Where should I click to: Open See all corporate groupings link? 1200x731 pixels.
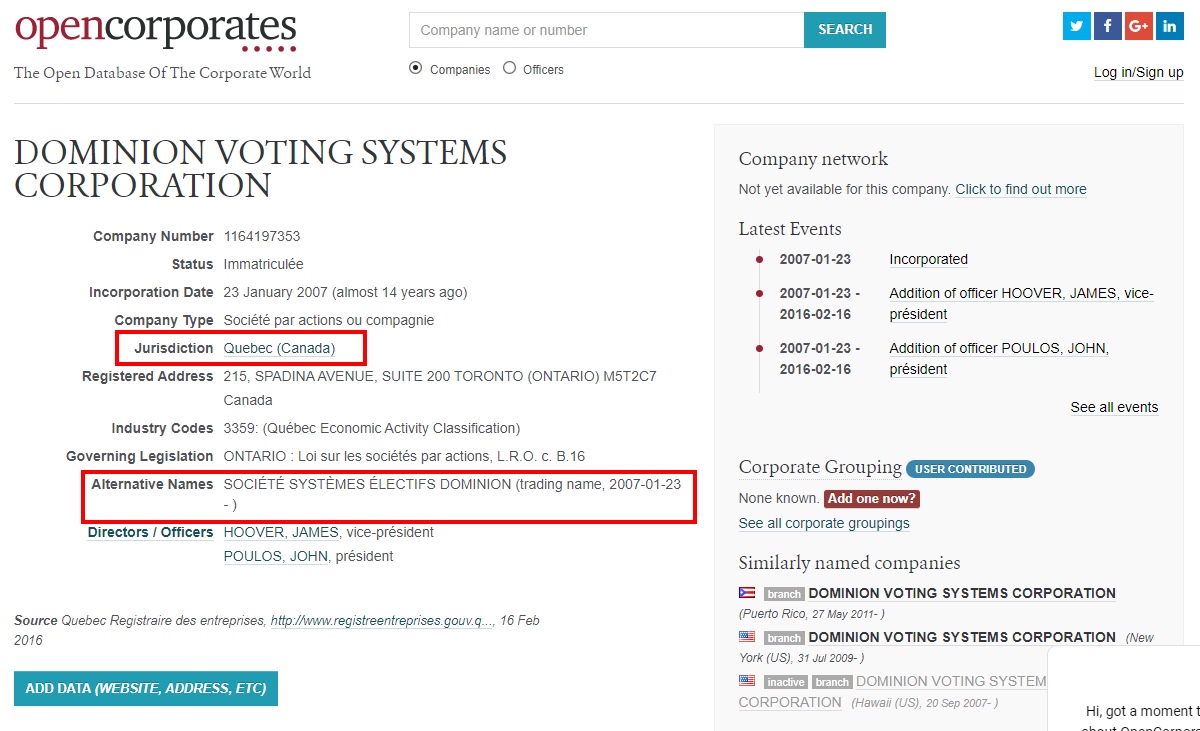pyautogui.click(x=824, y=523)
